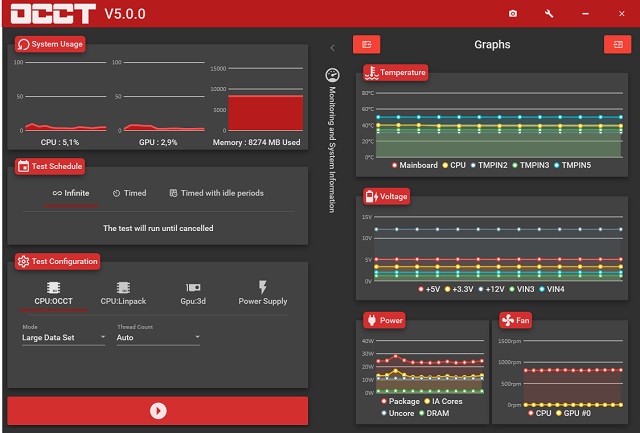Toggle +12V series in Voltage legend
The image size is (640, 433).
click(x=491, y=289)
